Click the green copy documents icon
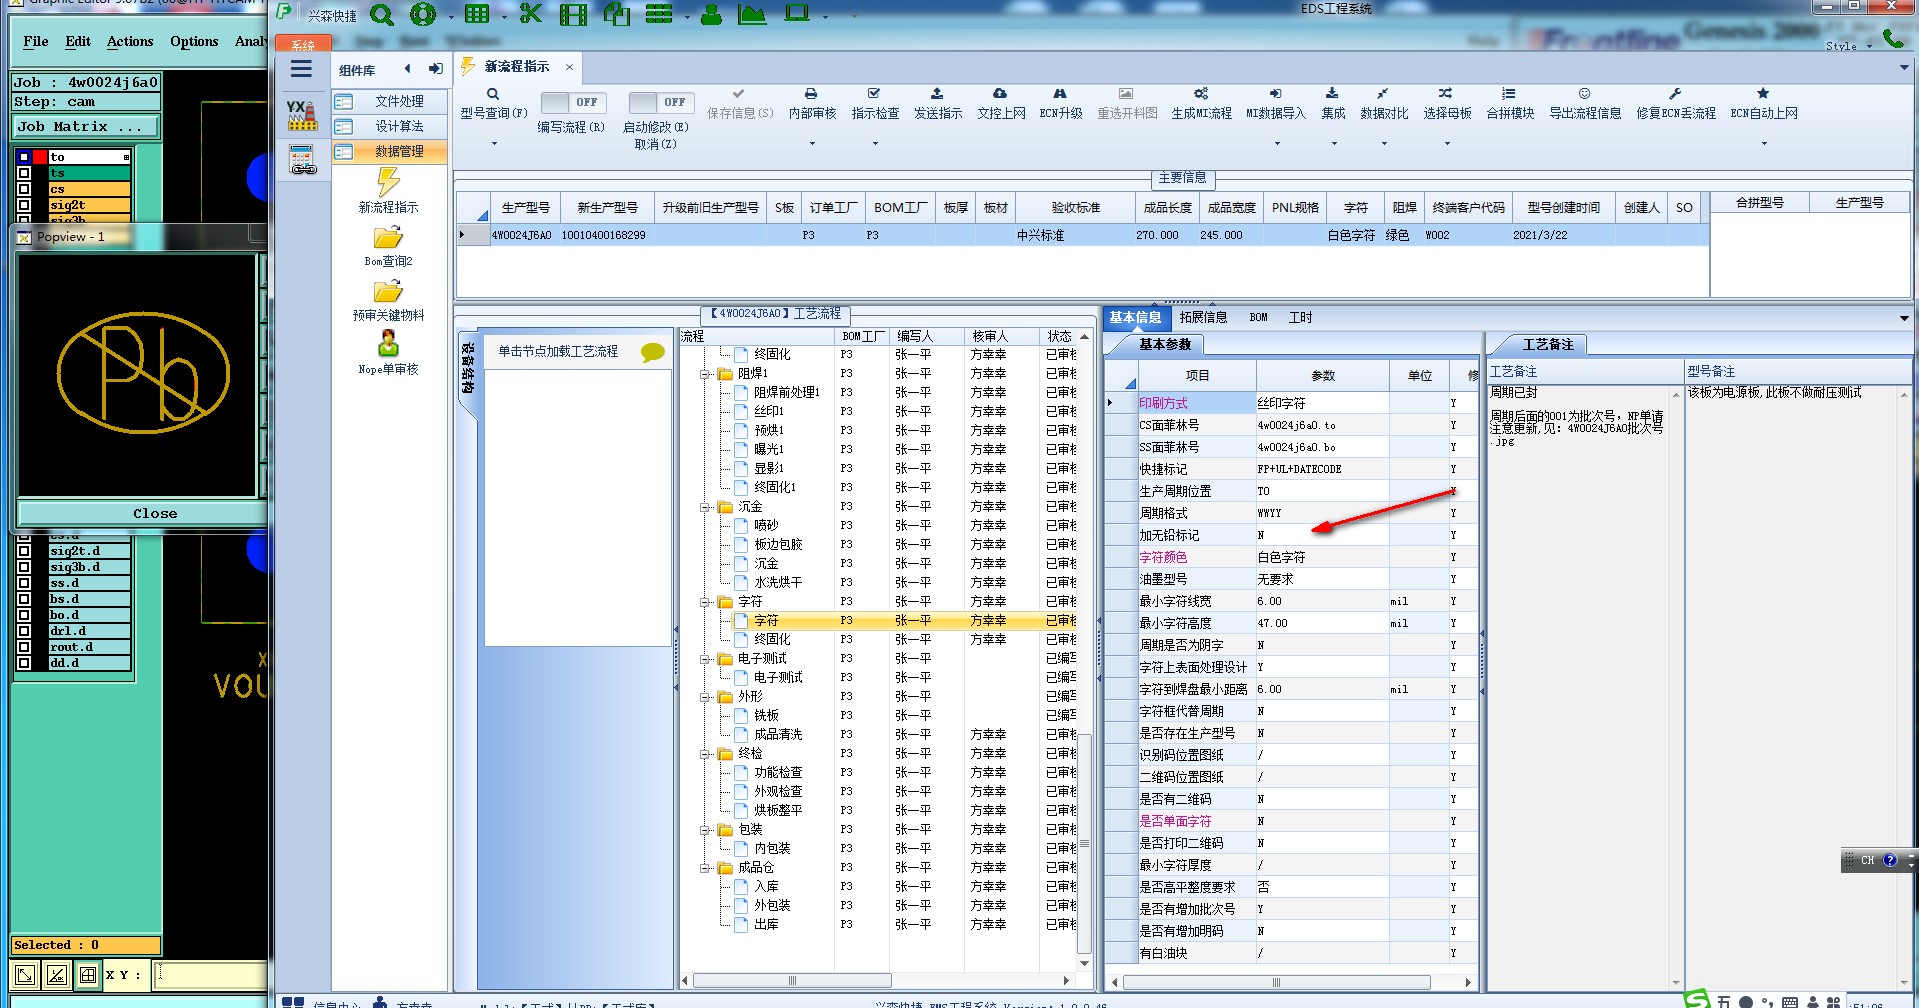 pyautogui.click(x=617, y=14)
